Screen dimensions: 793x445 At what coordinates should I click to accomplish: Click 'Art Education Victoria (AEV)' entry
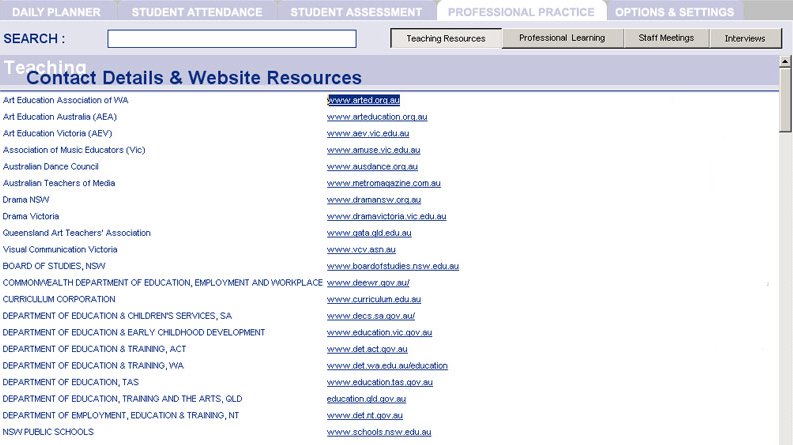57,134
